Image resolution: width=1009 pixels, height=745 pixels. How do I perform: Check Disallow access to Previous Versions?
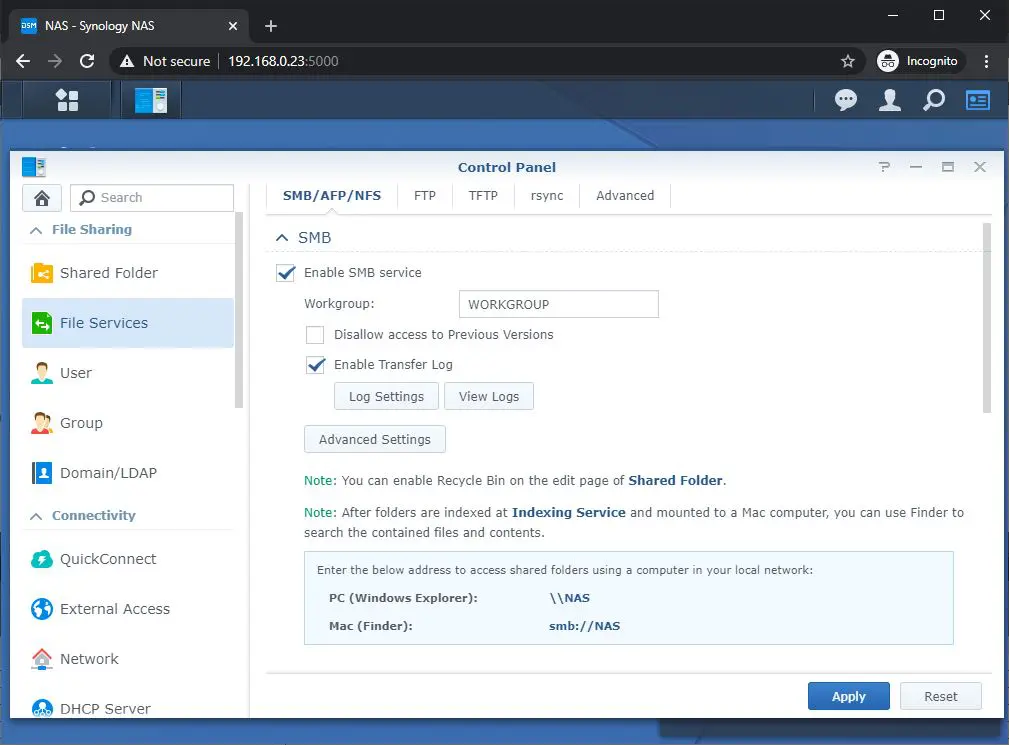(x=315, y=335)
